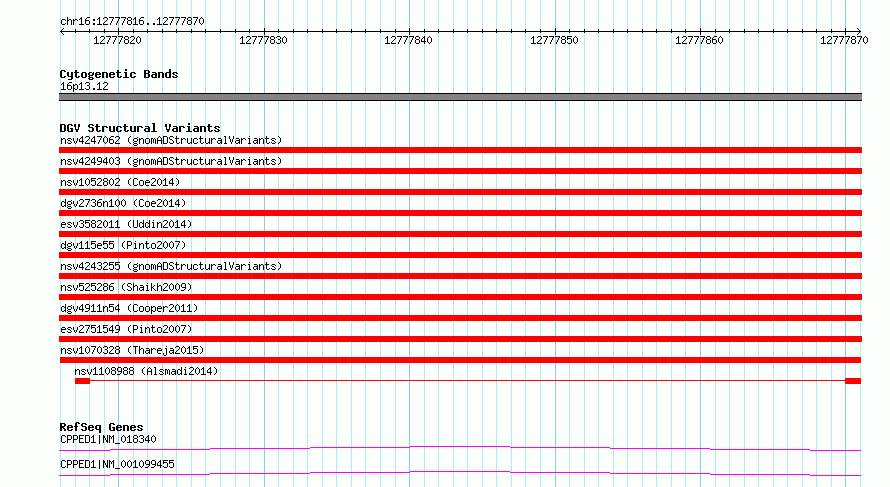Select variant label nsv1070328 (Thareja2015)
This screenshot has width=890, height=487.
click(x=132, y=350)
